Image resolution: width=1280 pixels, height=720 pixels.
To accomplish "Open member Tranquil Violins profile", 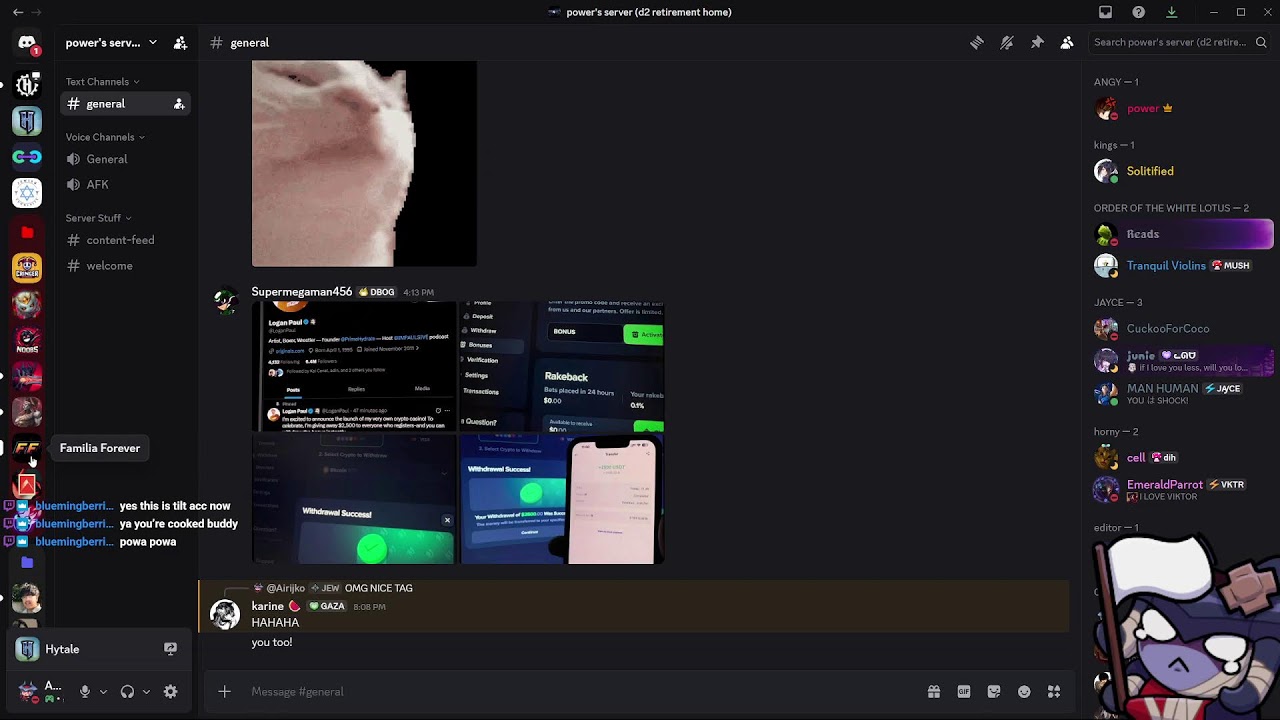I will pos(1182,265).
